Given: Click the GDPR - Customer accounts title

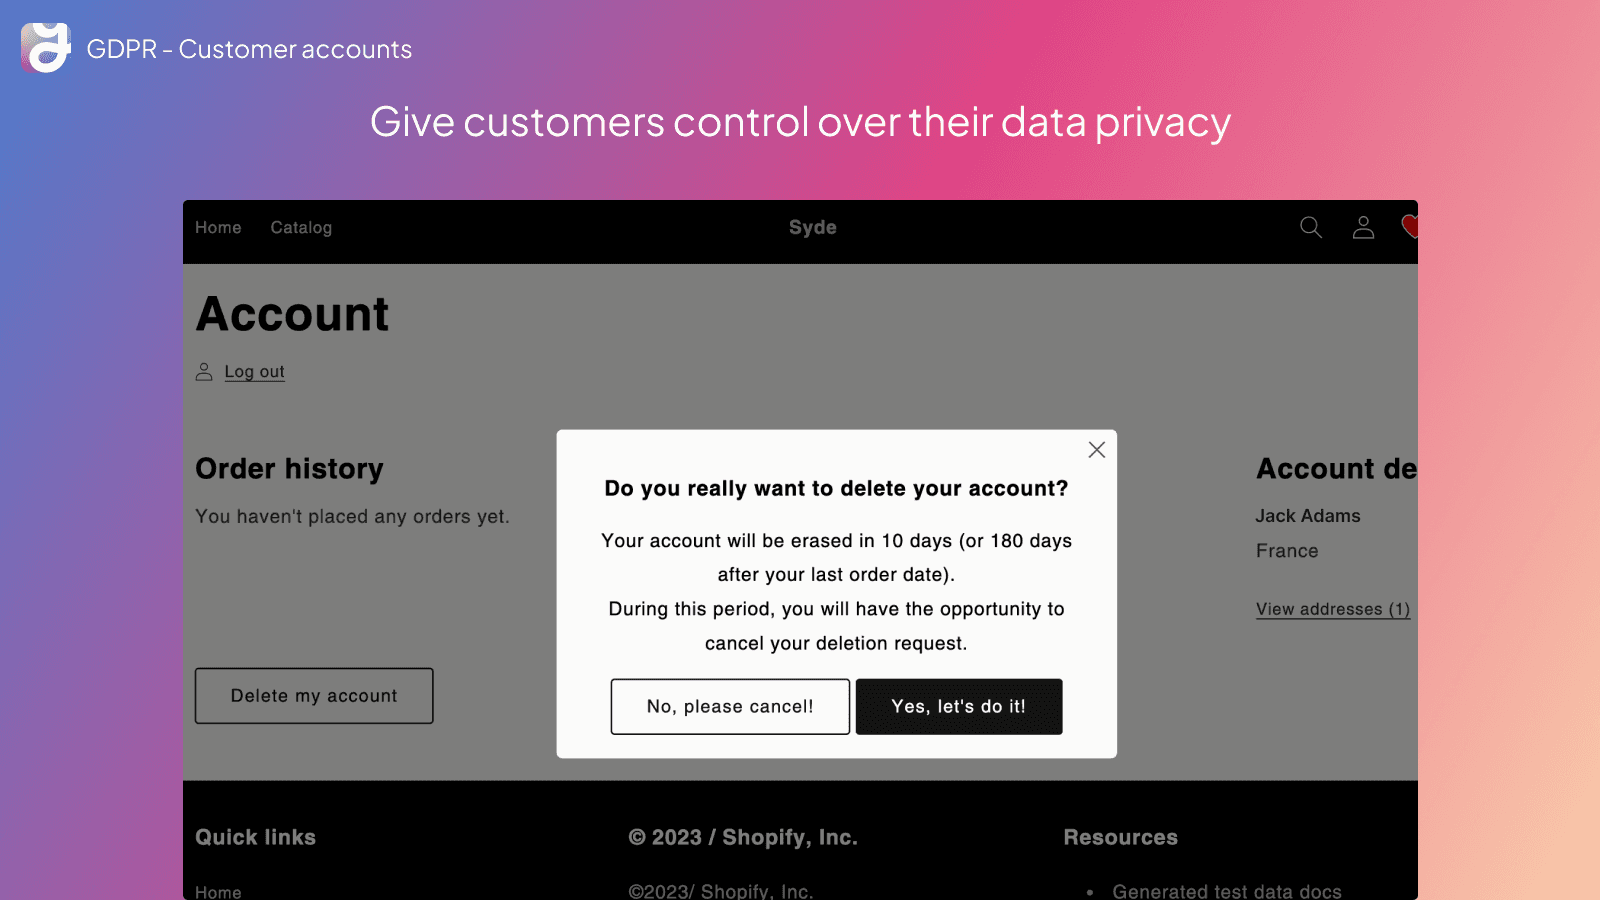Looking at the screenshot, I should (x=249, y=49).
